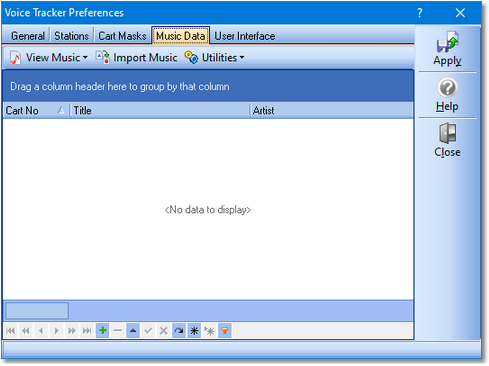
Task: Click the Help button label
Action: coord(447,106)
